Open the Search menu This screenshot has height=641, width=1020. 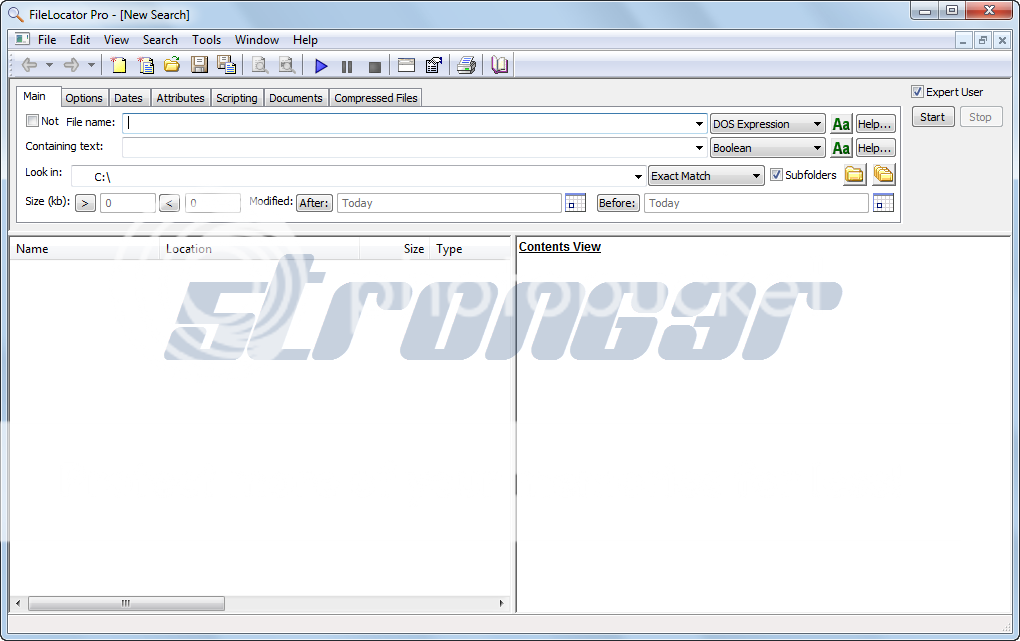click(x=160, y=40)
